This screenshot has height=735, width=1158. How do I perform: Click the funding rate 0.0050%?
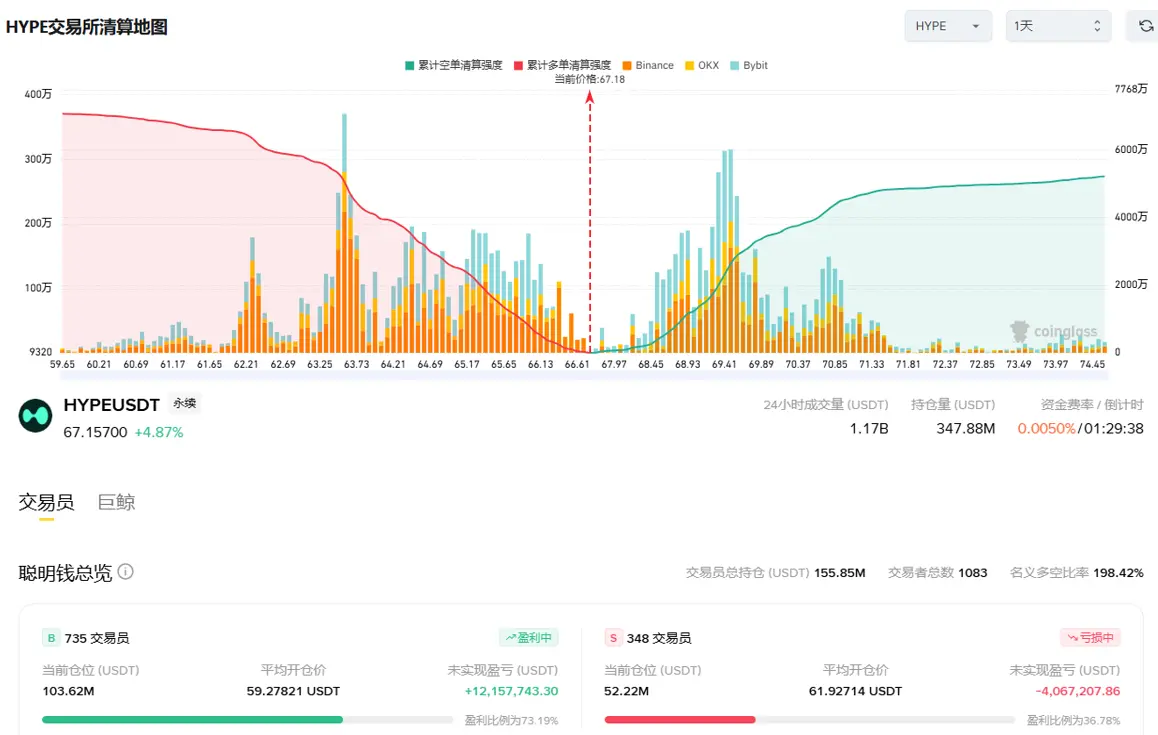tap(1046, 428)
